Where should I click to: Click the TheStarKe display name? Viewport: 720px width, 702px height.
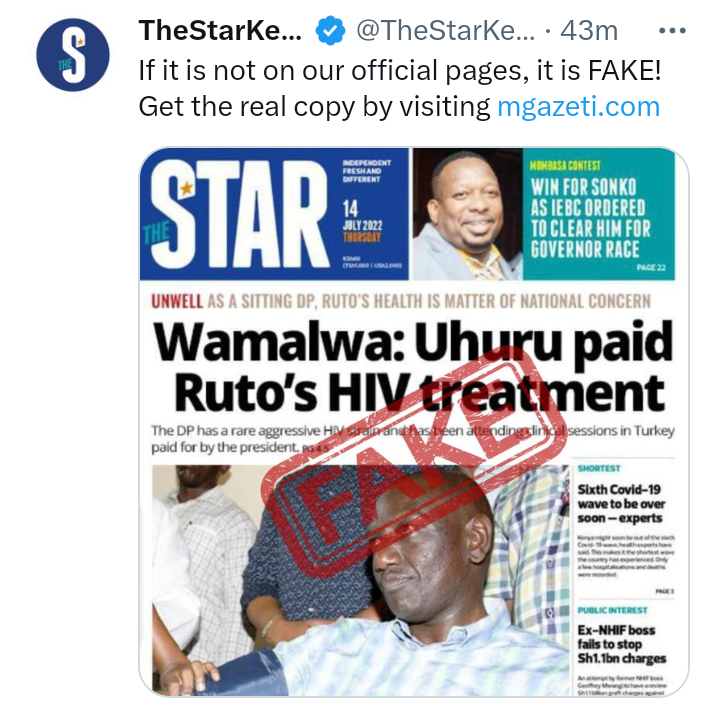(x=220, y=30)
